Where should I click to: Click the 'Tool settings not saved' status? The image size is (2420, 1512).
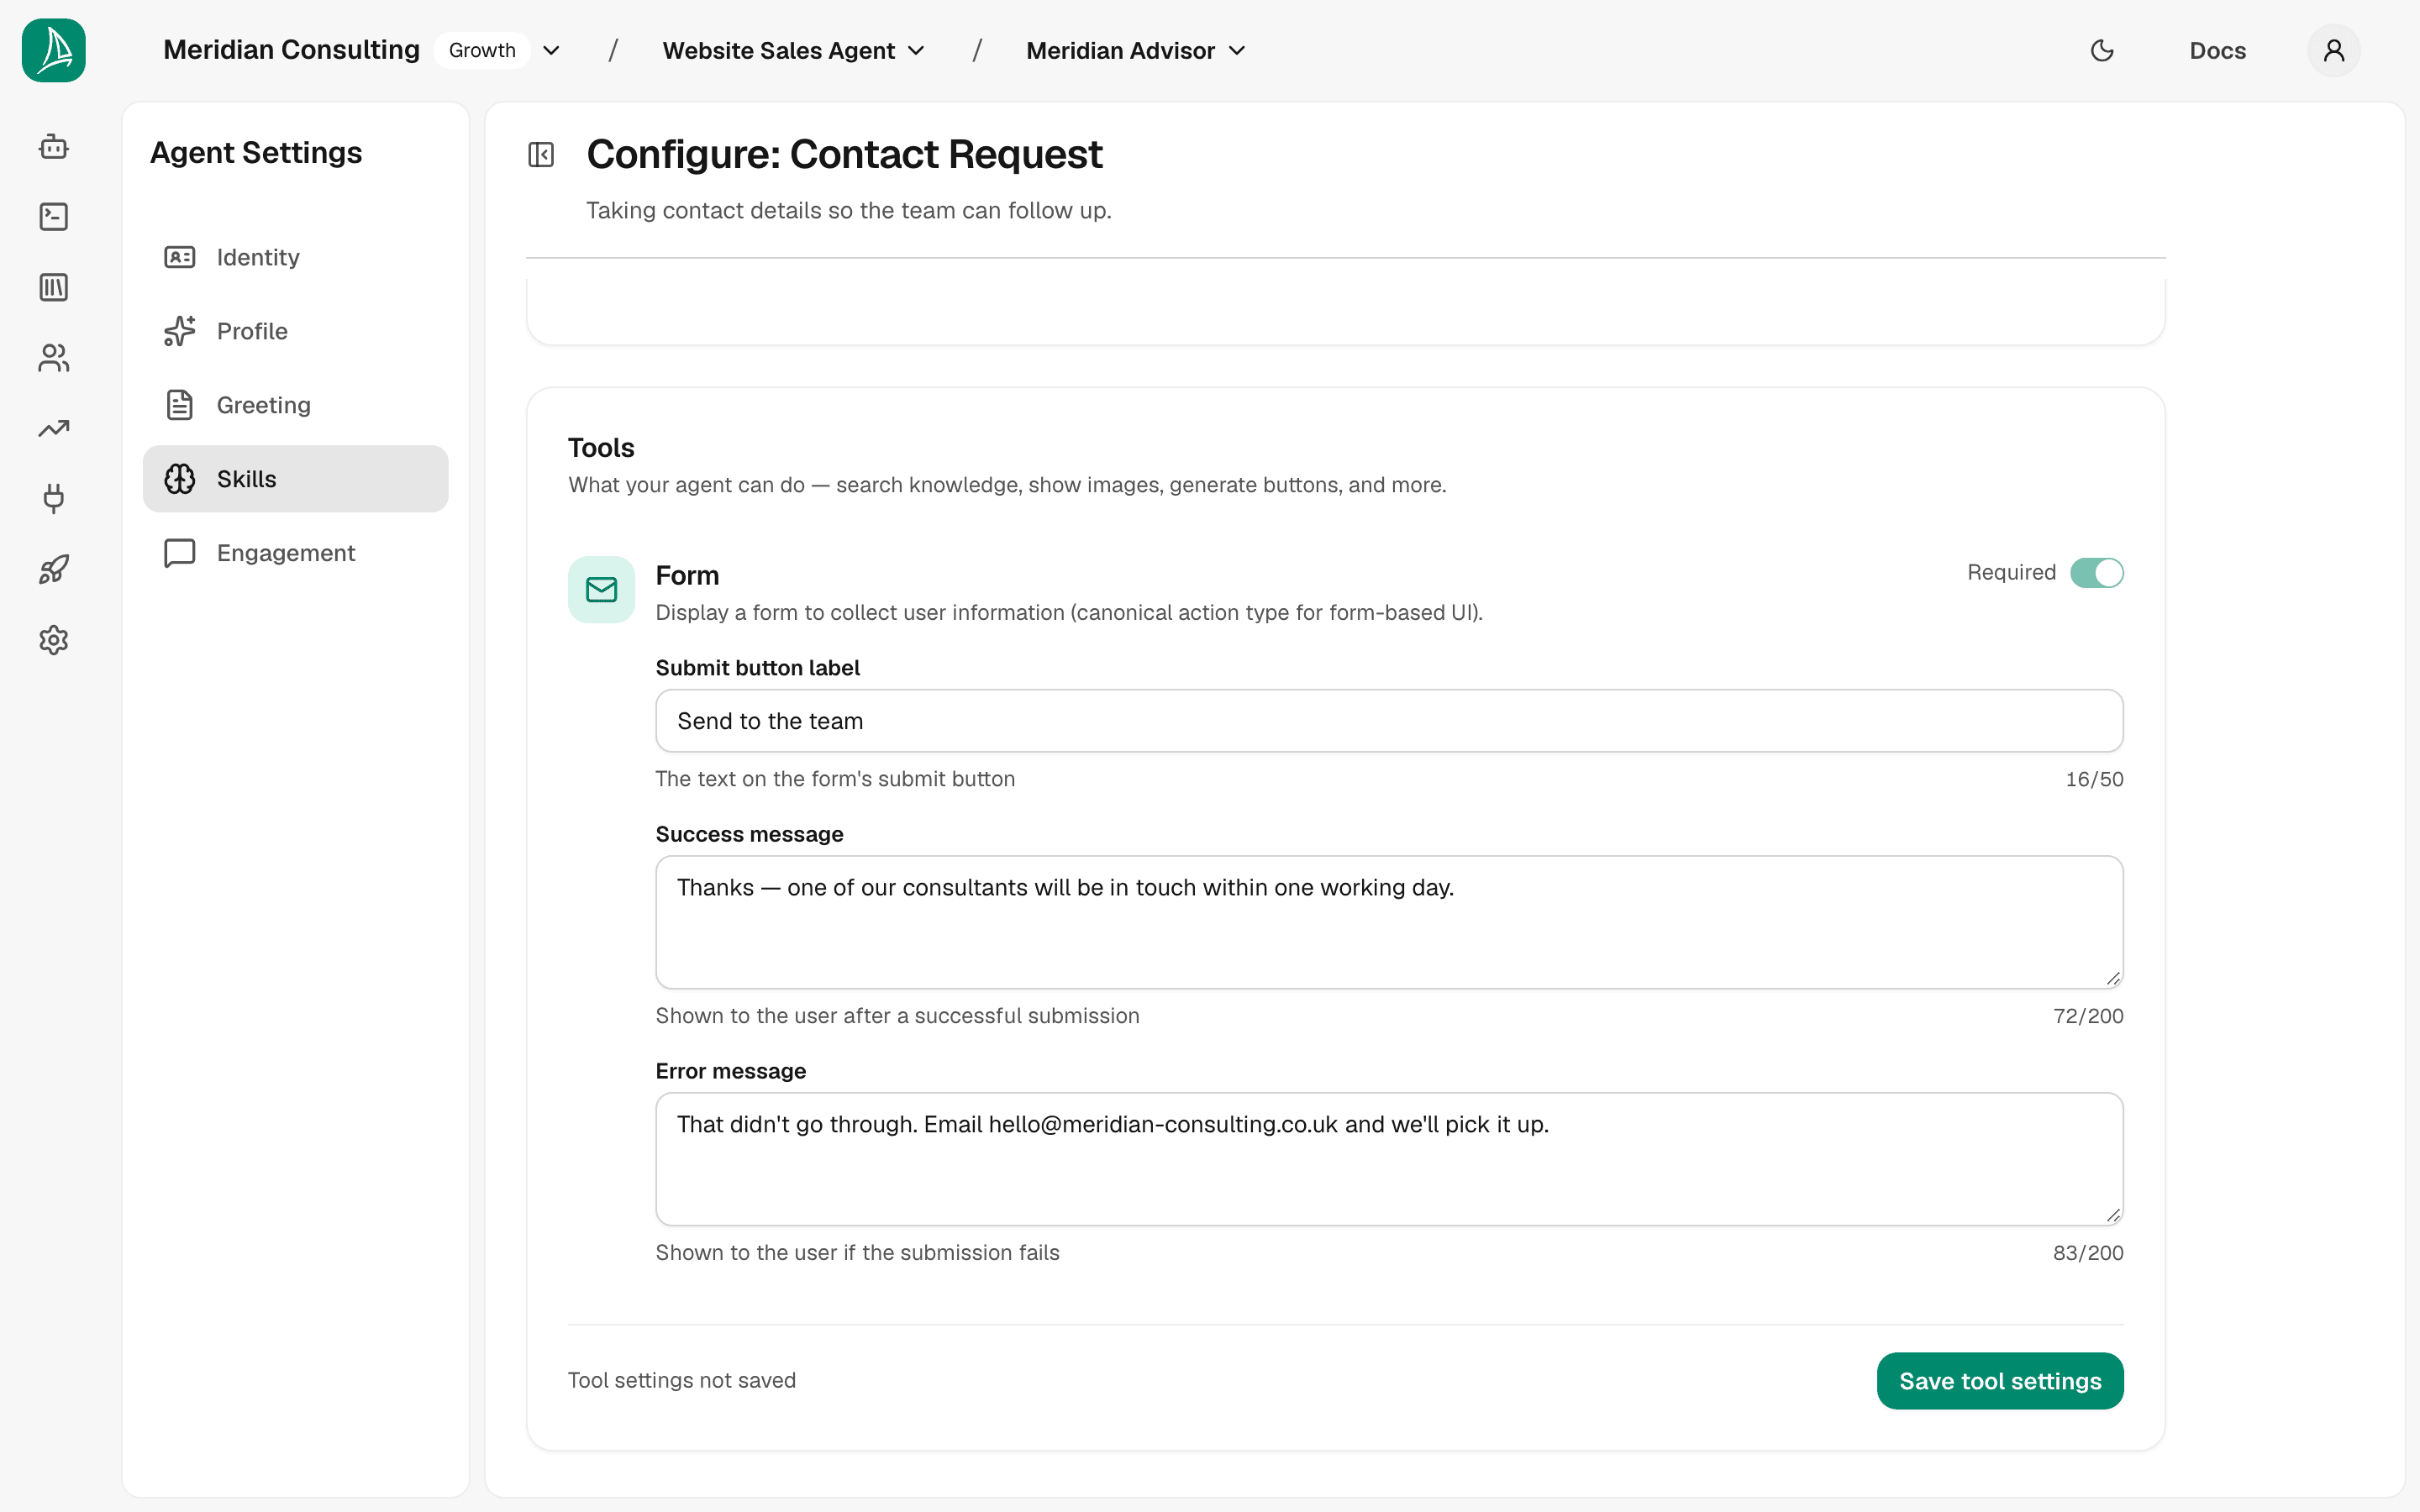pyautogui.click(x=682, y=1380)
